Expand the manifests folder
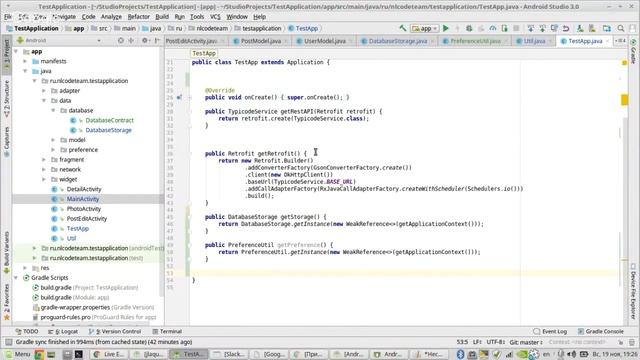 tap(25, 61)
